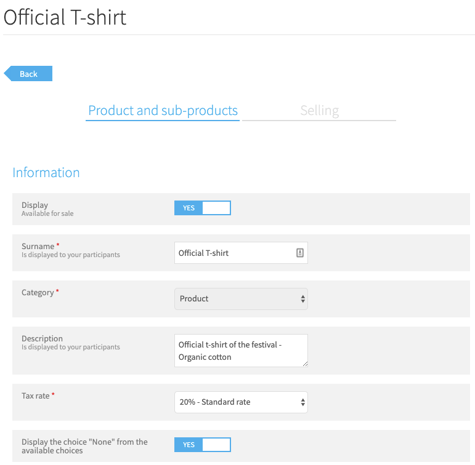Click the Official T-shirt page title

point(65,17)
